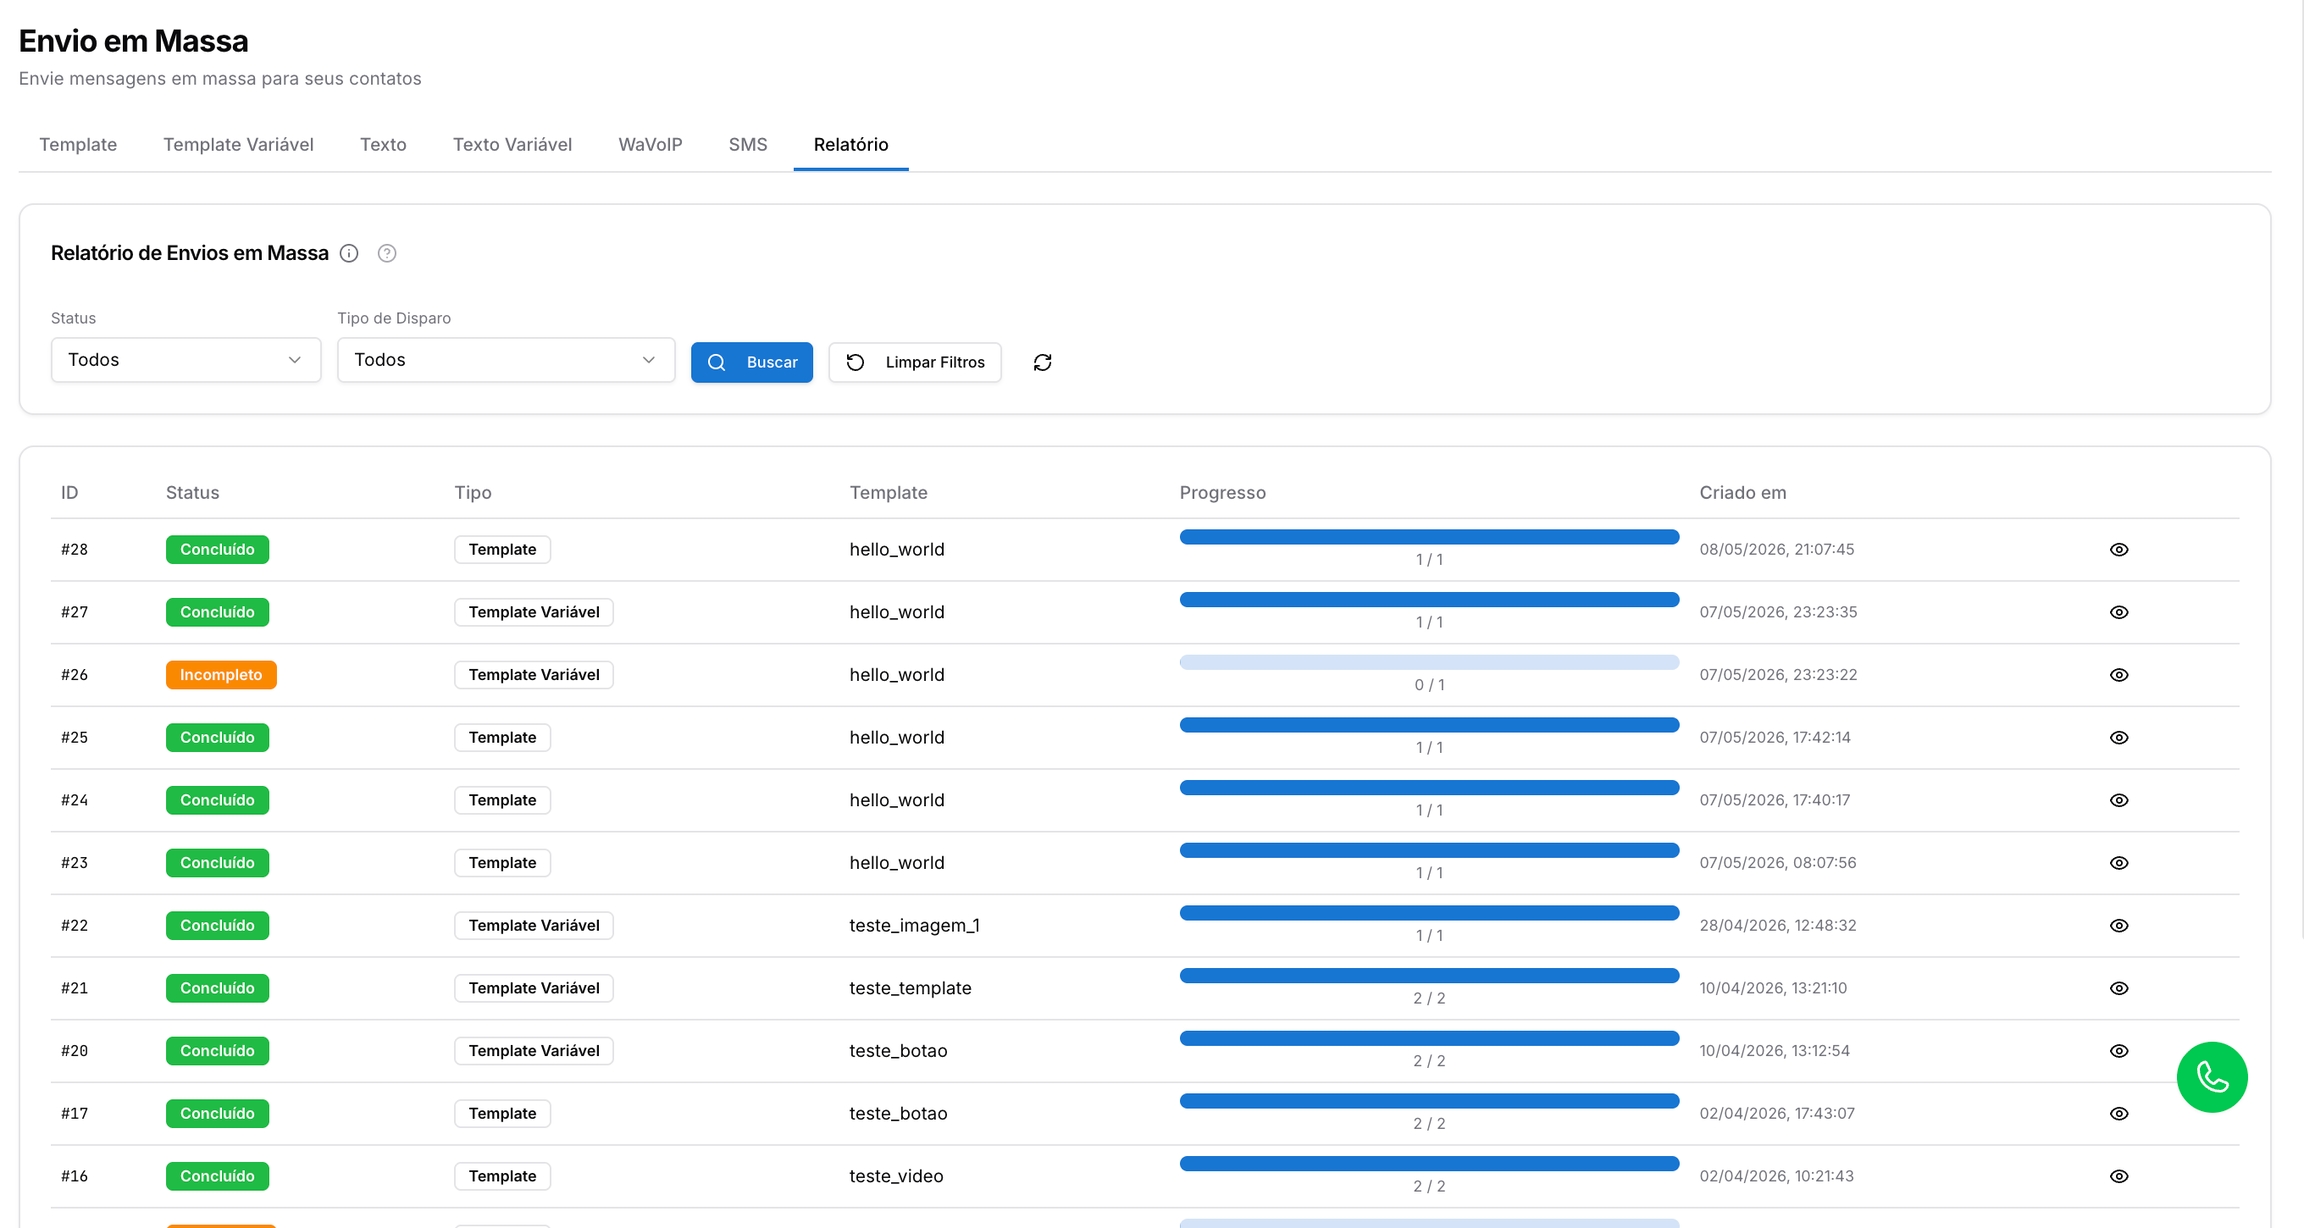Click the Criado em column header
The width and height of the screenshot is (2304, 1228).
1742,492
